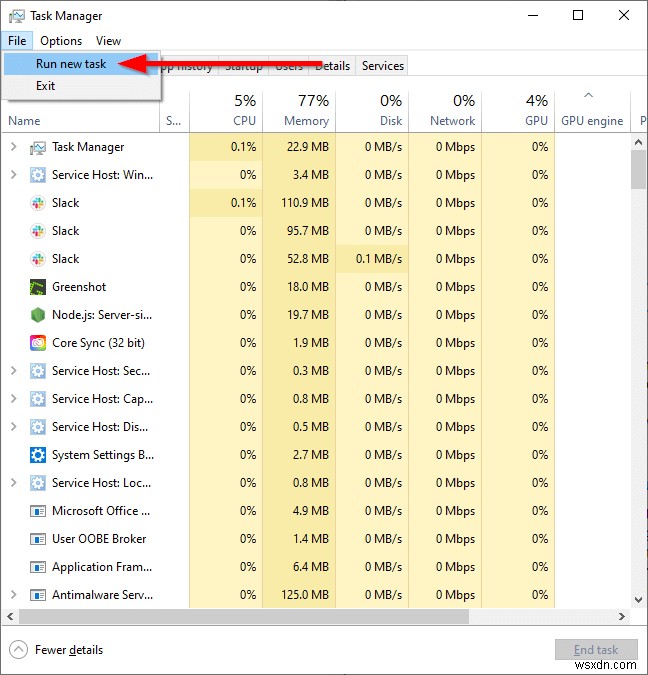
Task: Click the Greenshot app icon
Action: 38,287
